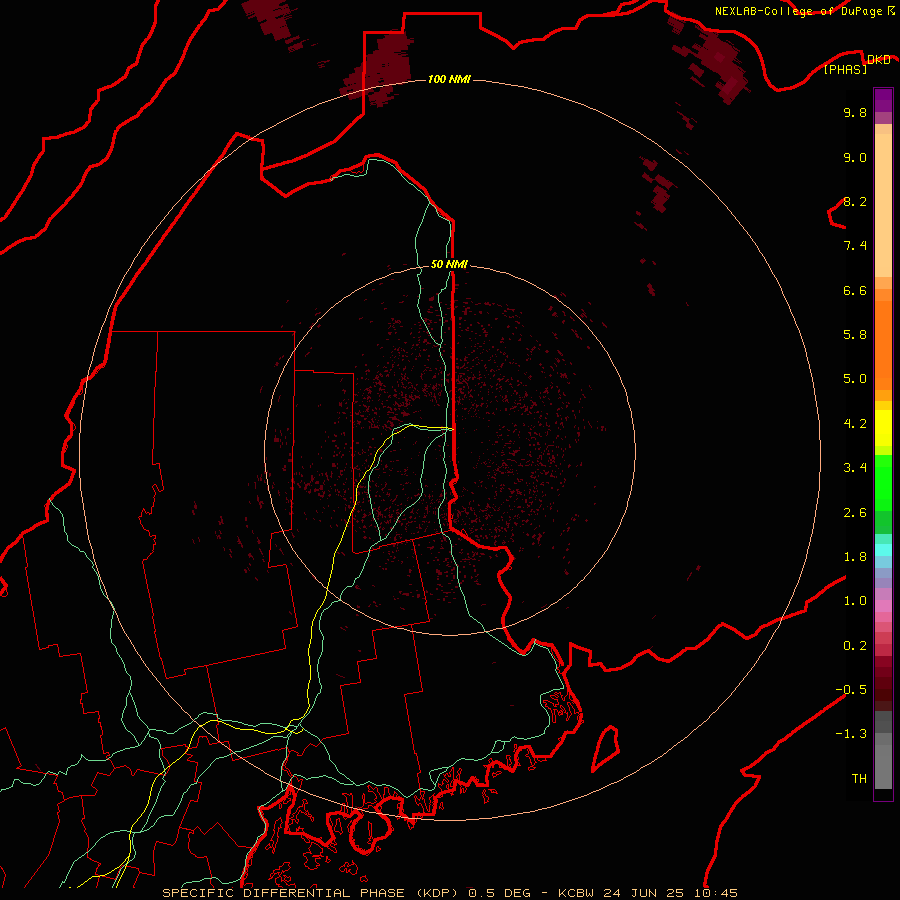Click the 5.8 scale value
Viewport: 900px width, 900px height.
[855, 335]
